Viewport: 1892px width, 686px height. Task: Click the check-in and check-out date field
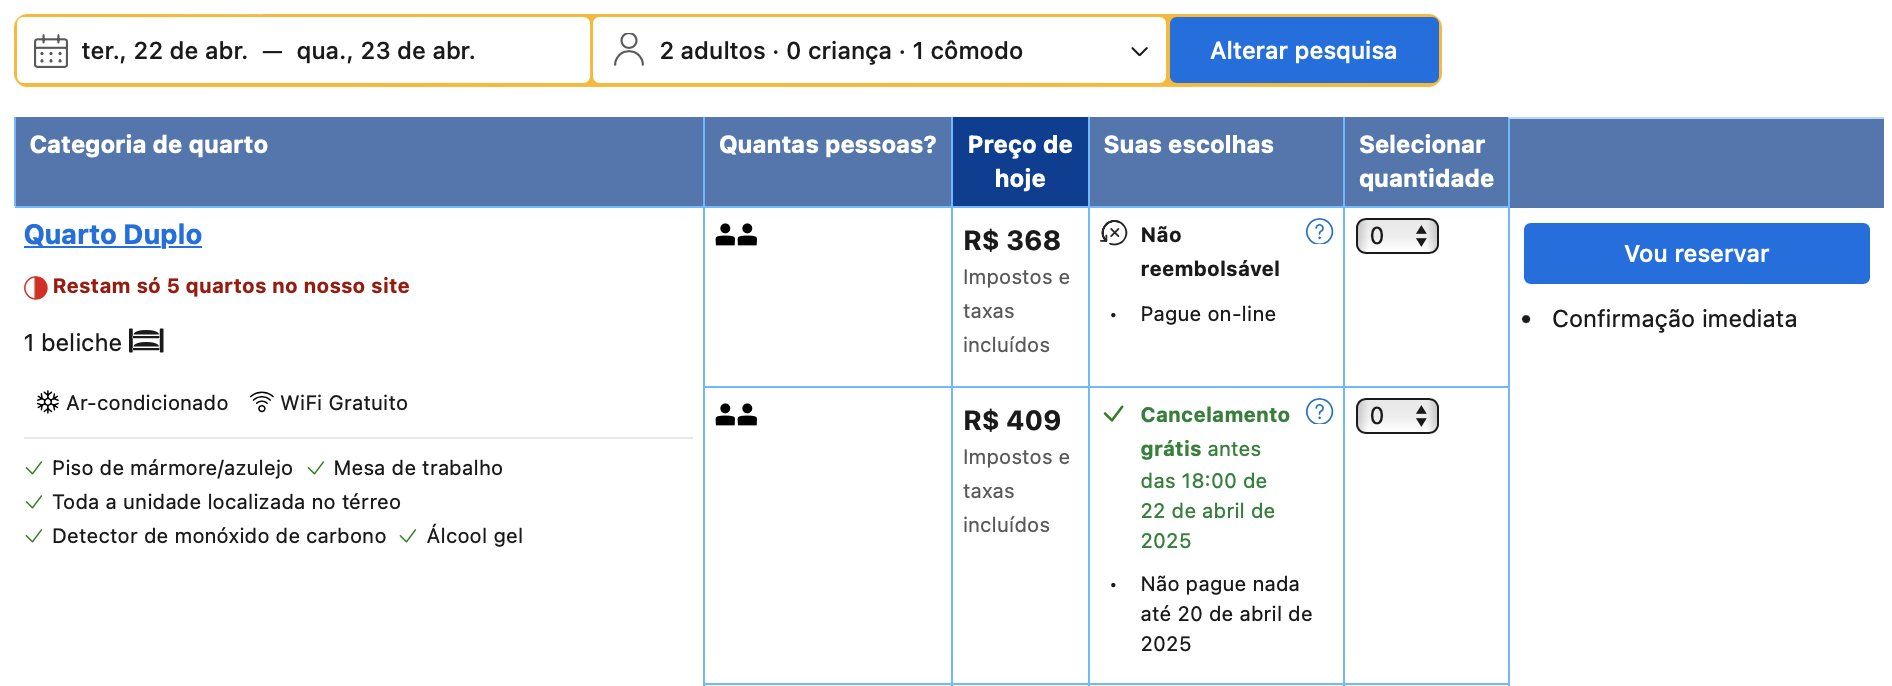(303, 50)
